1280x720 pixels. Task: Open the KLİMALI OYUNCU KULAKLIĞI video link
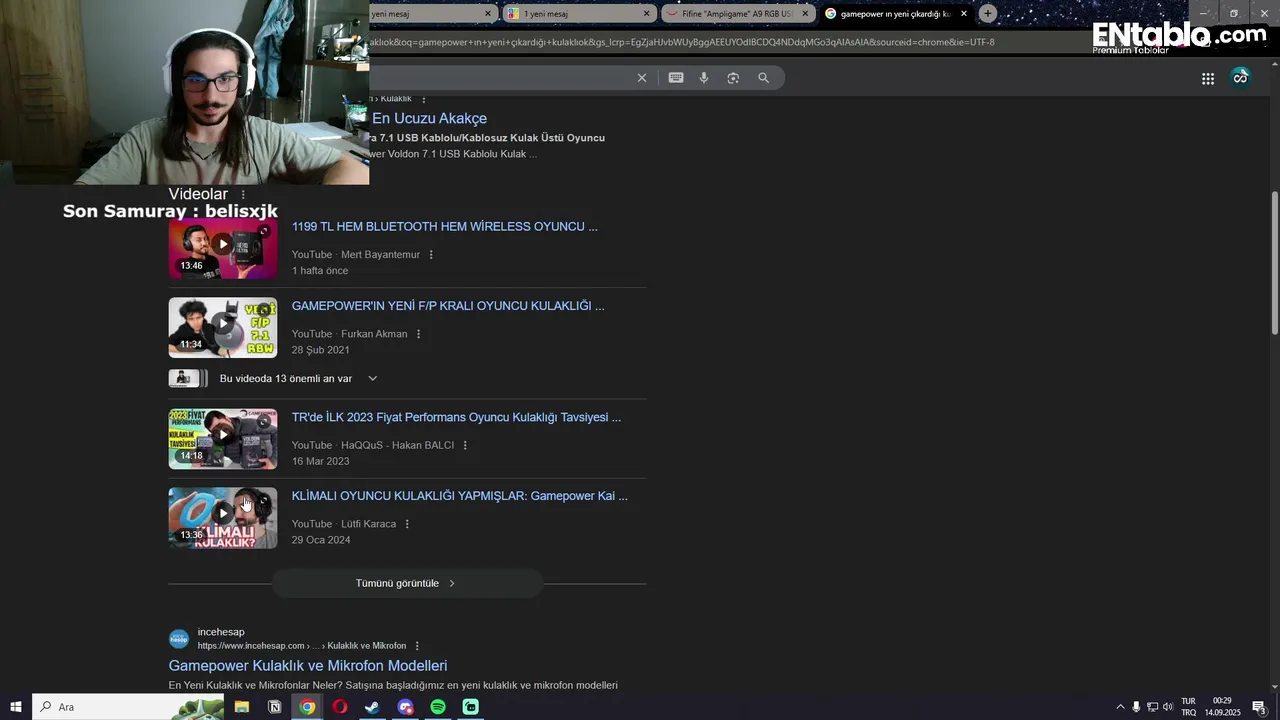(x=460, y=496)
